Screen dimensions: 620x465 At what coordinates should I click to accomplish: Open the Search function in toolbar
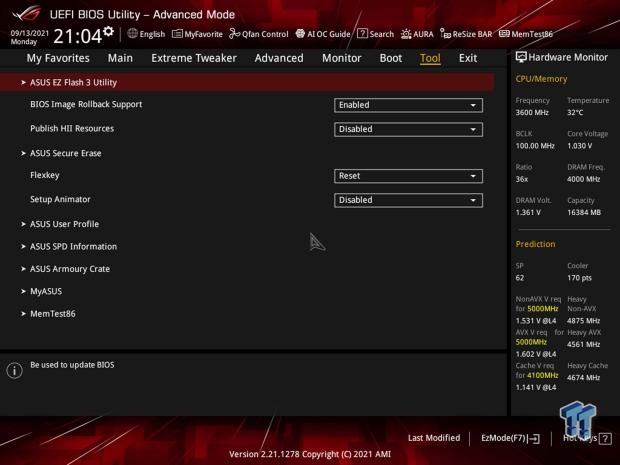tap(376, 34)
